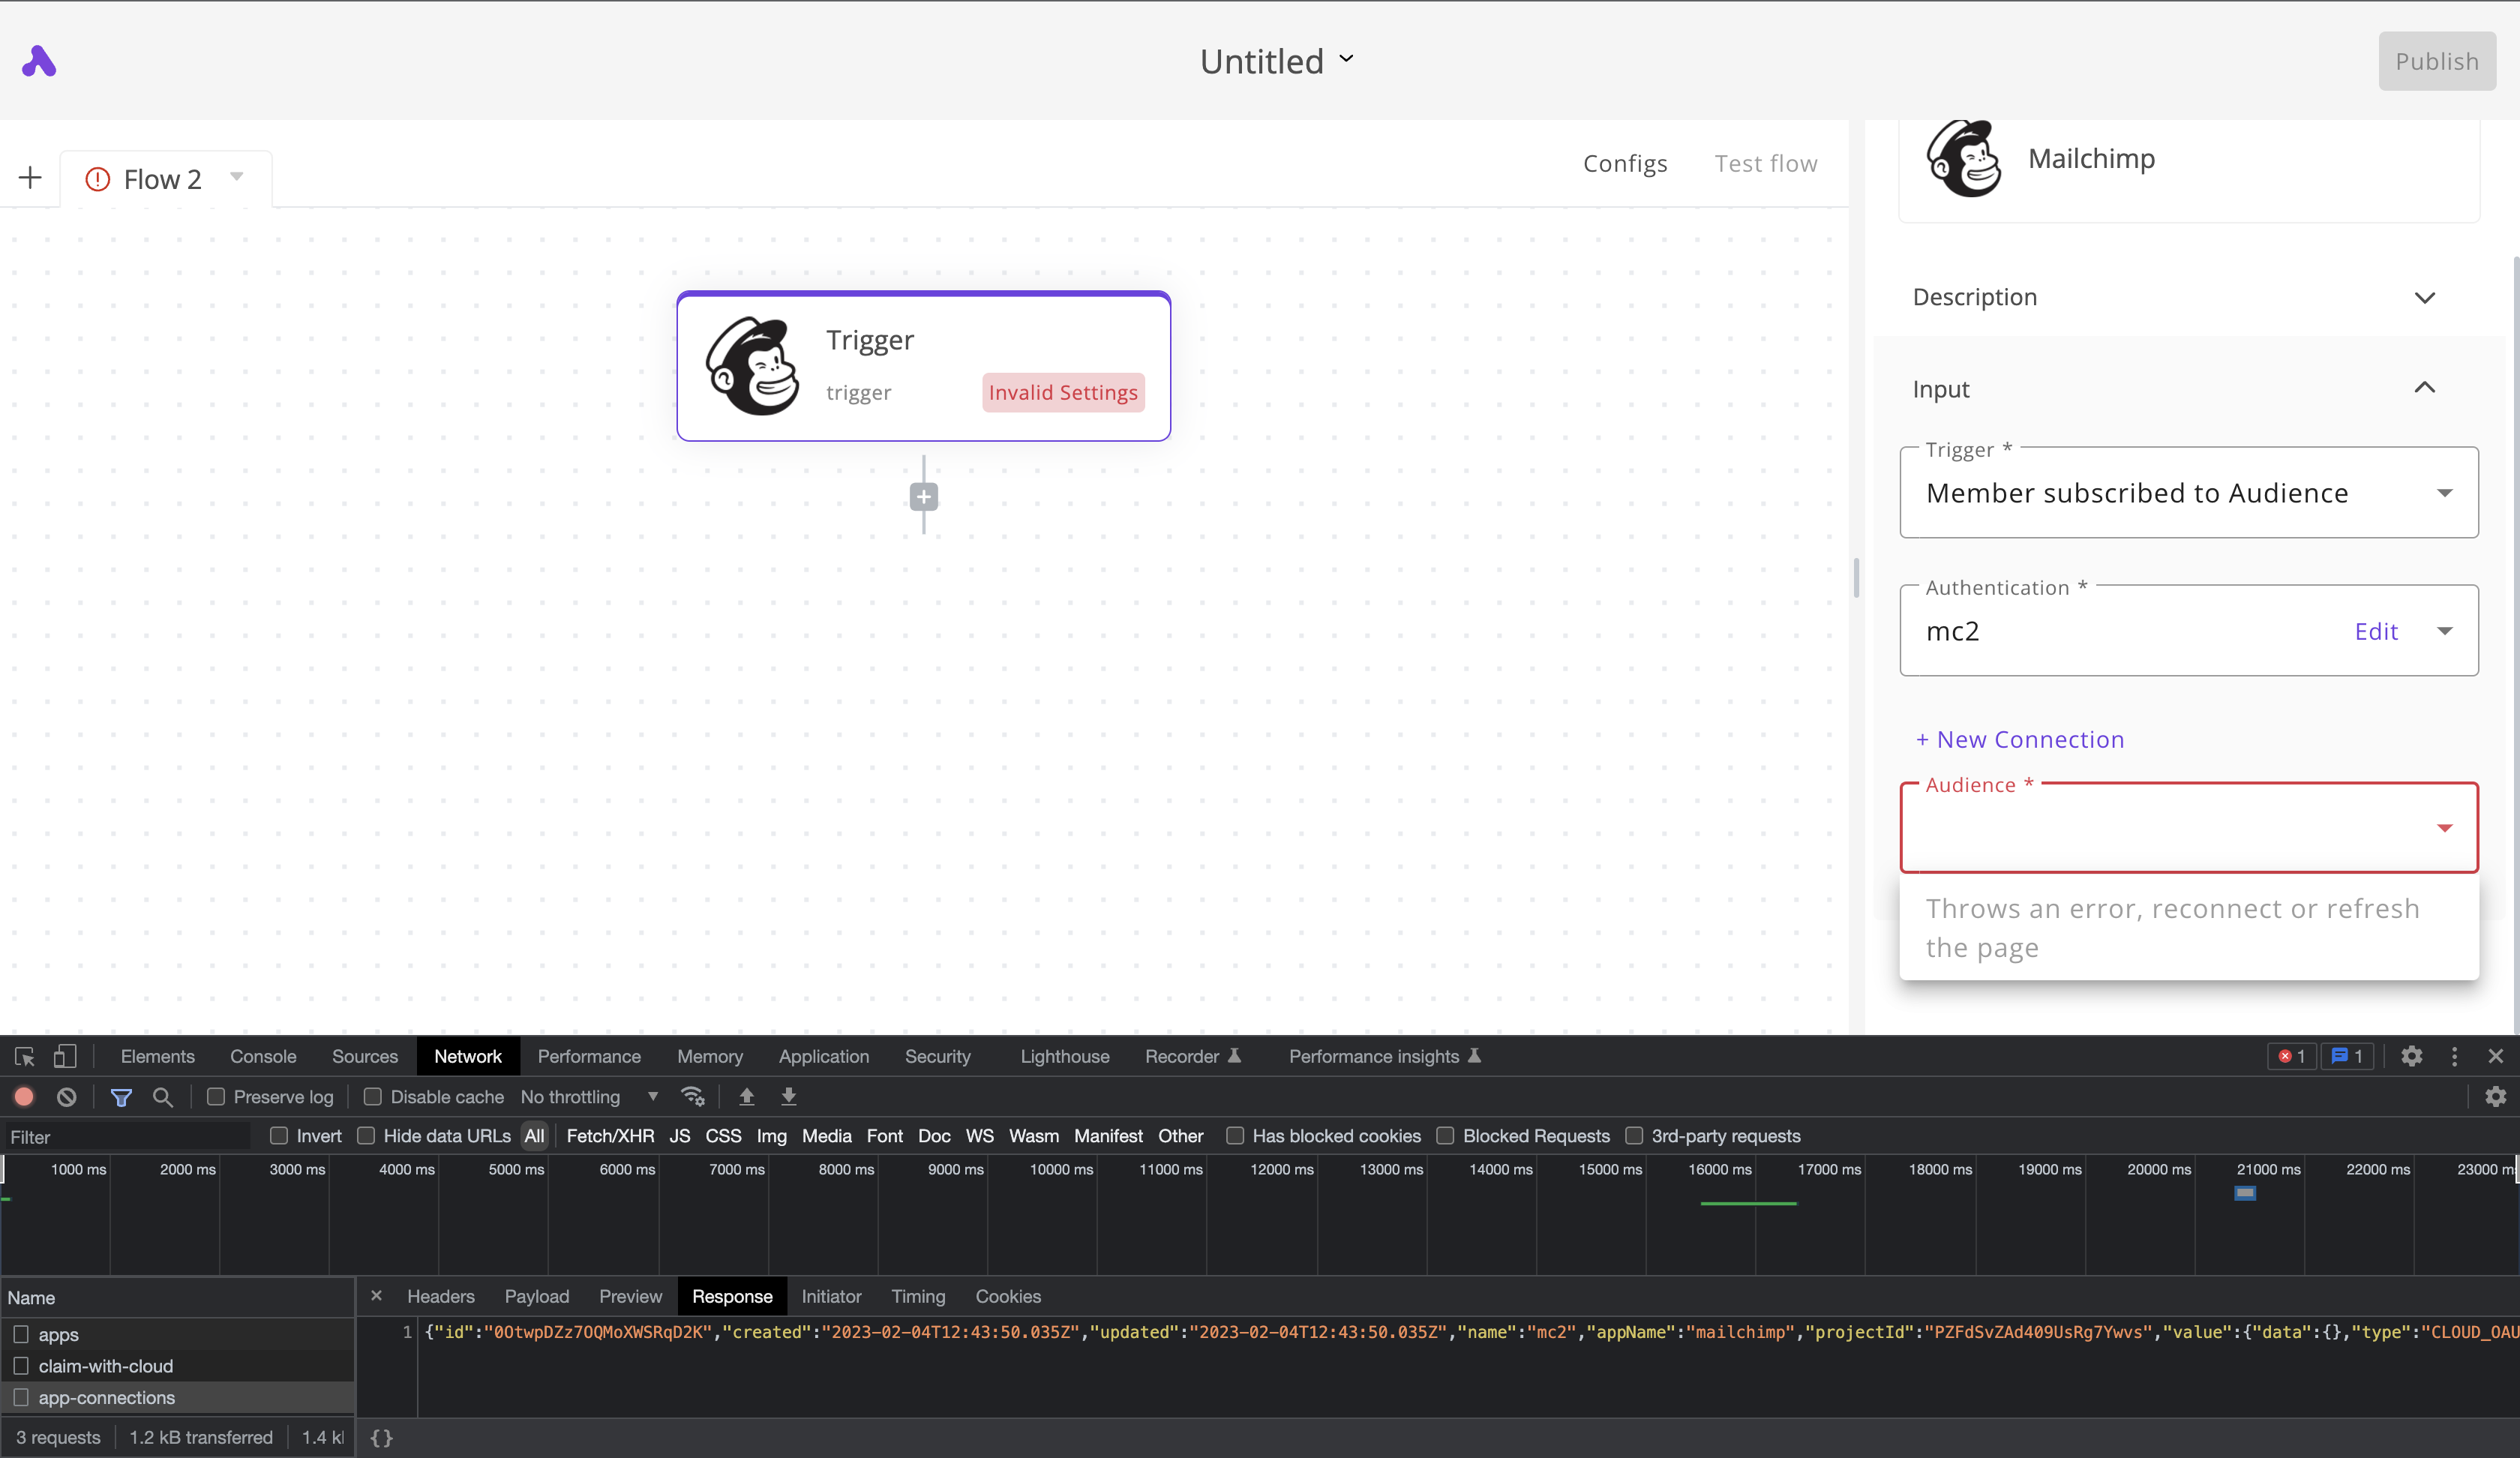Stop recording the network log

pyautogui.click(x=23, y=1096)
